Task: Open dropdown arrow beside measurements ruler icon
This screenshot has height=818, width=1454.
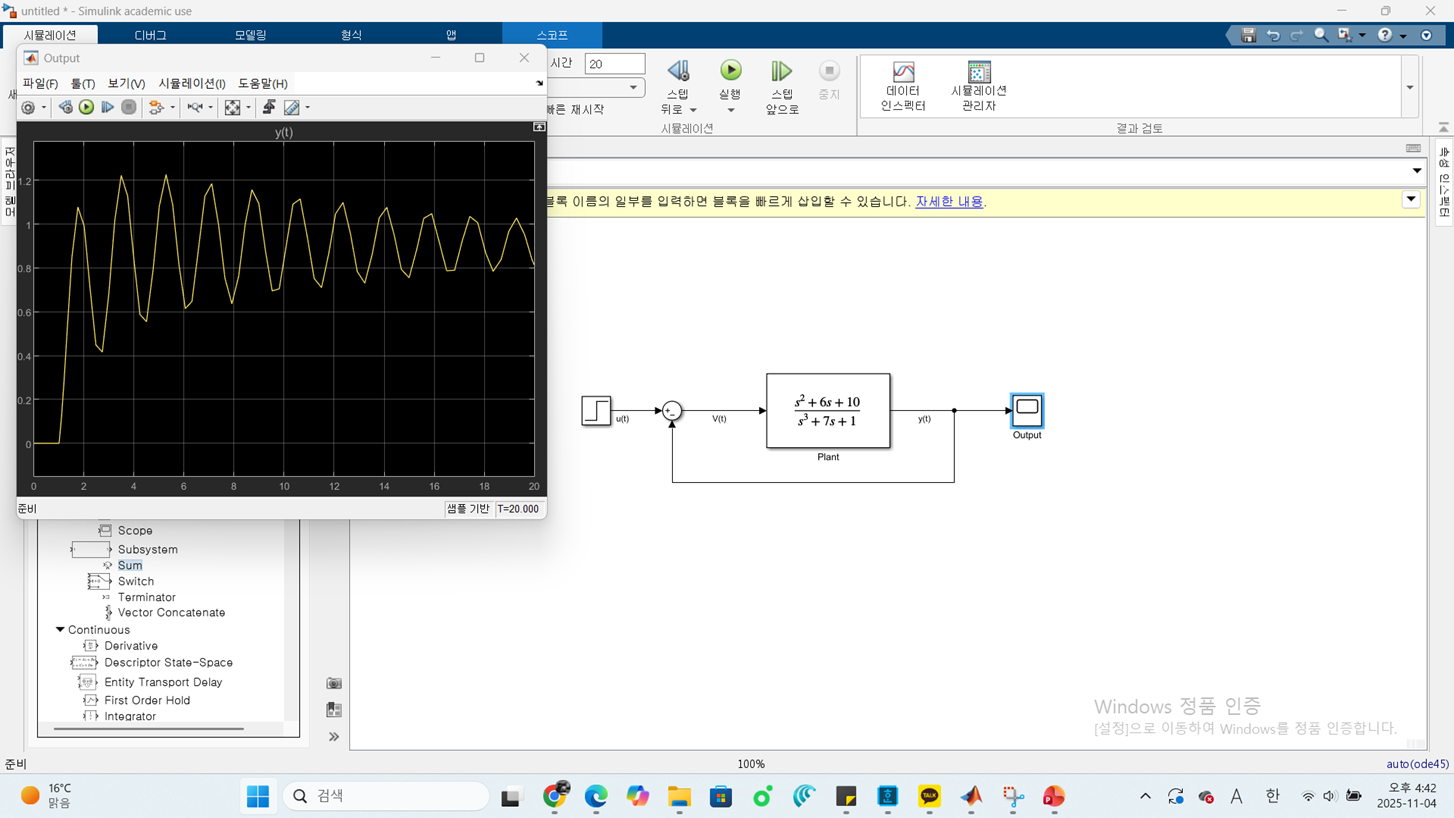Action: 307,107
